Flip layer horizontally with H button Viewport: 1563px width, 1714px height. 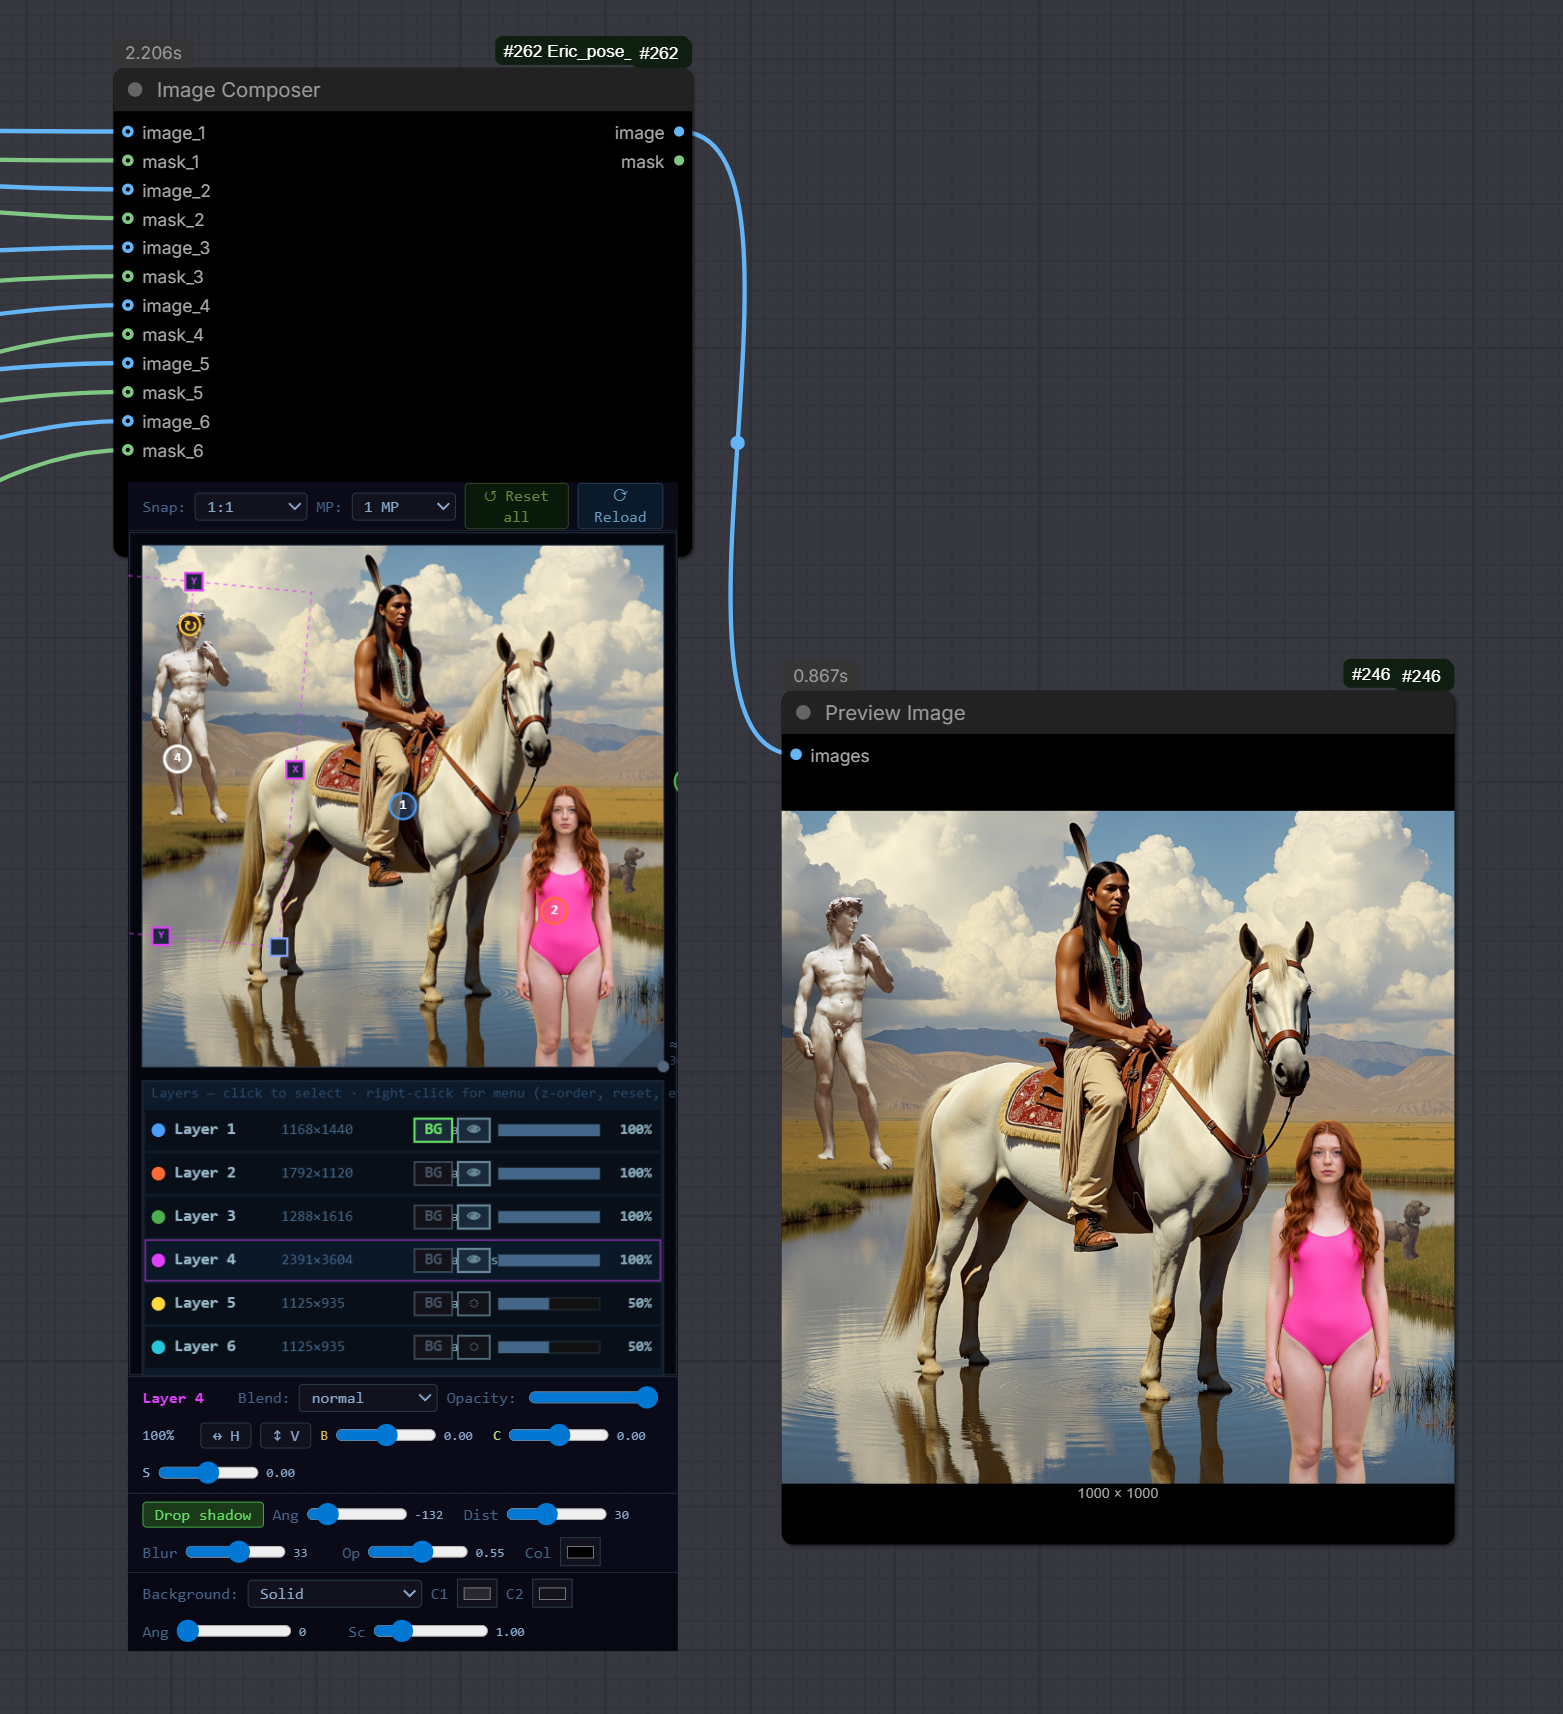click(226, 1436)
